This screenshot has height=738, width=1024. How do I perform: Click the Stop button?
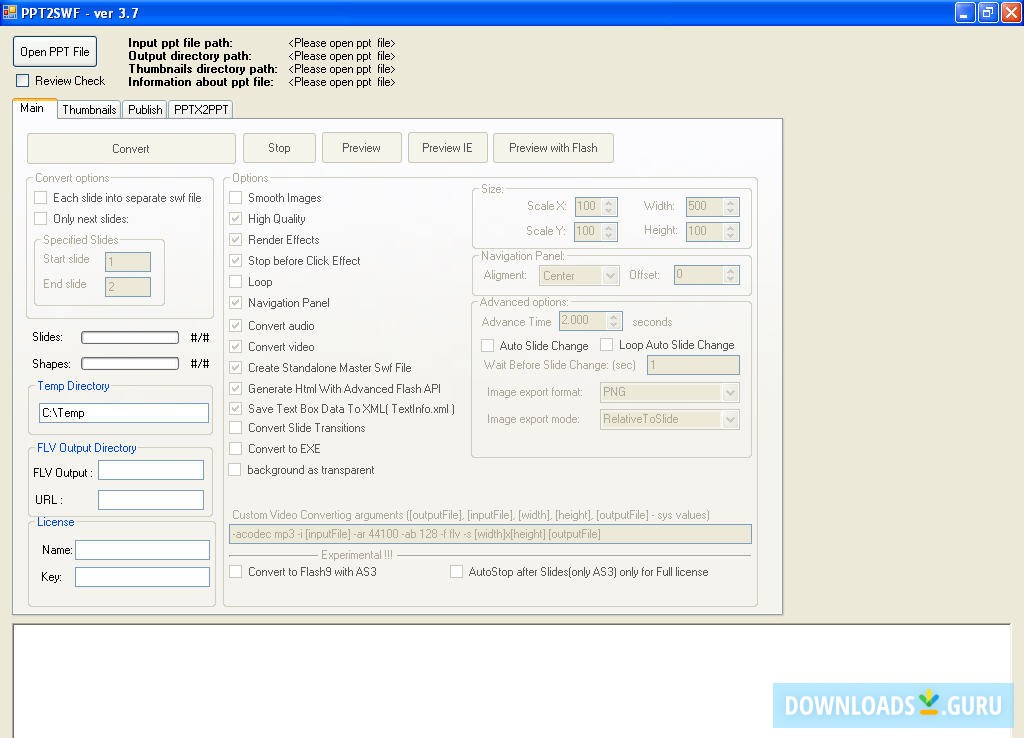click(279, 147)
